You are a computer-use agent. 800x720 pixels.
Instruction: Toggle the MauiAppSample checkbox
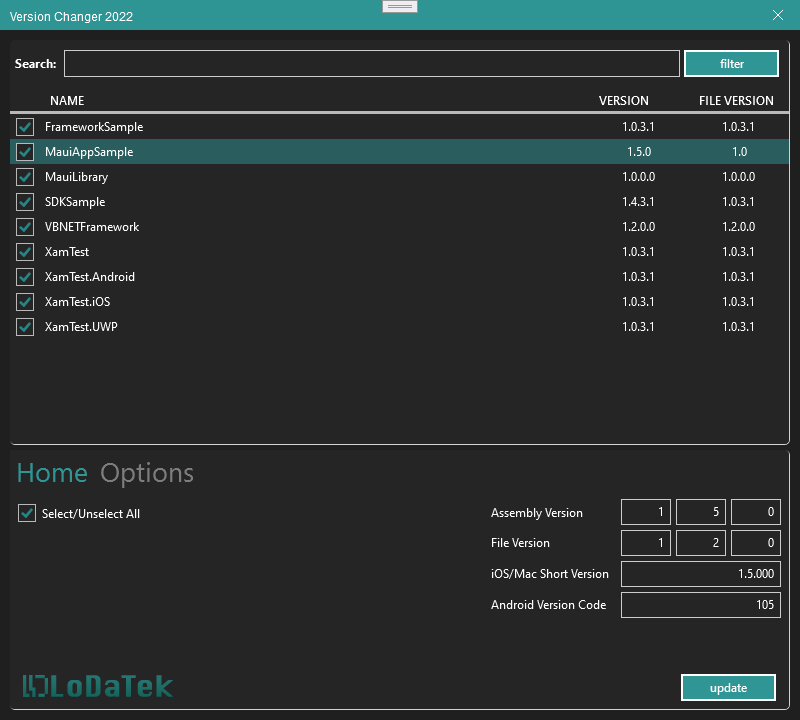coord(25,152)
